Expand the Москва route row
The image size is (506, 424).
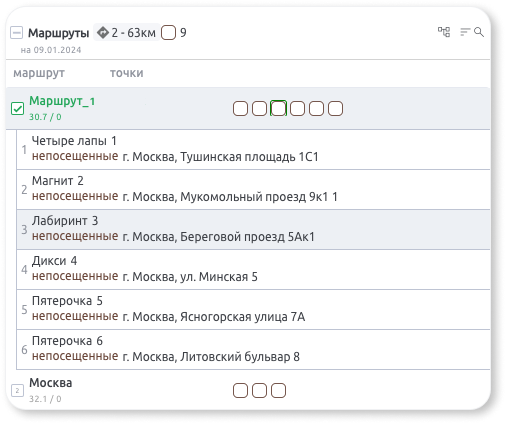coord(248,390)
